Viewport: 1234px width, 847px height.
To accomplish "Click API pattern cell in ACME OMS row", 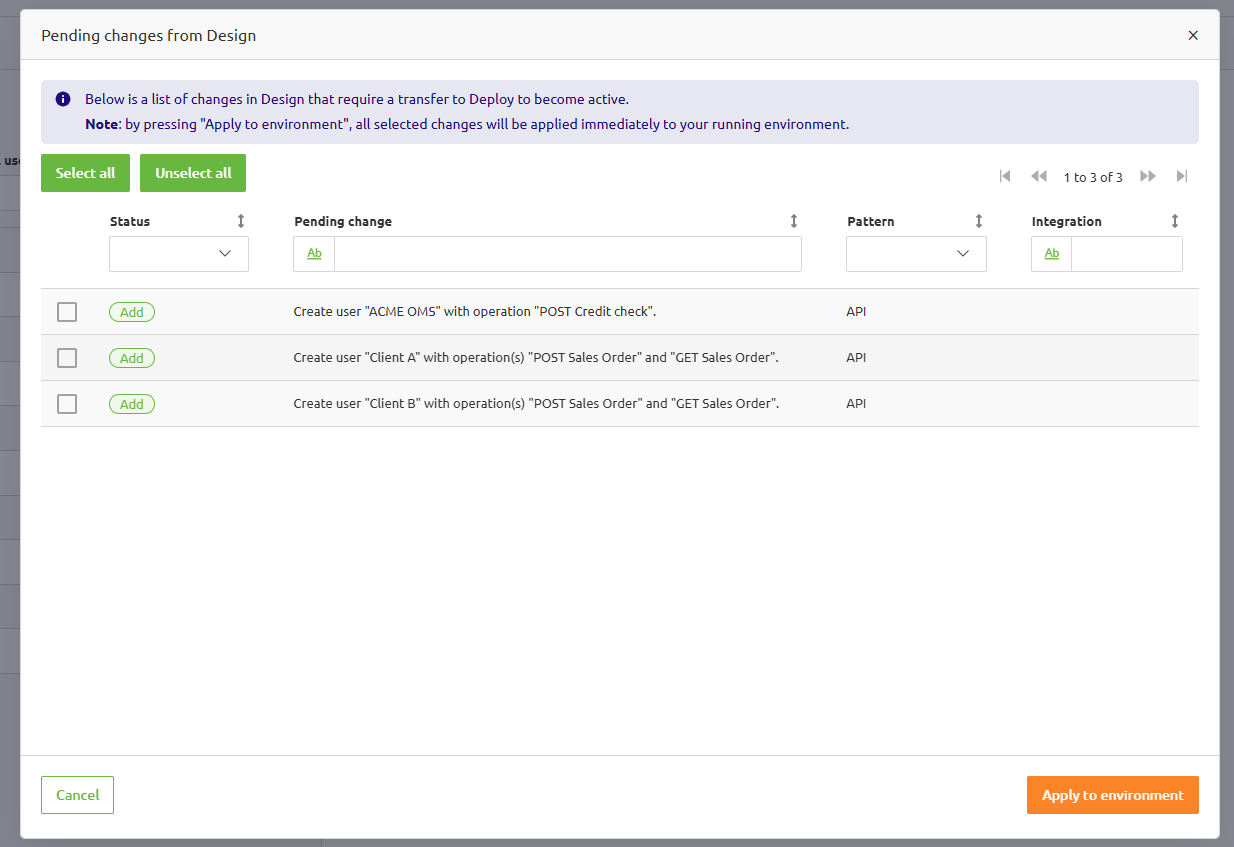I will point(856,312).
